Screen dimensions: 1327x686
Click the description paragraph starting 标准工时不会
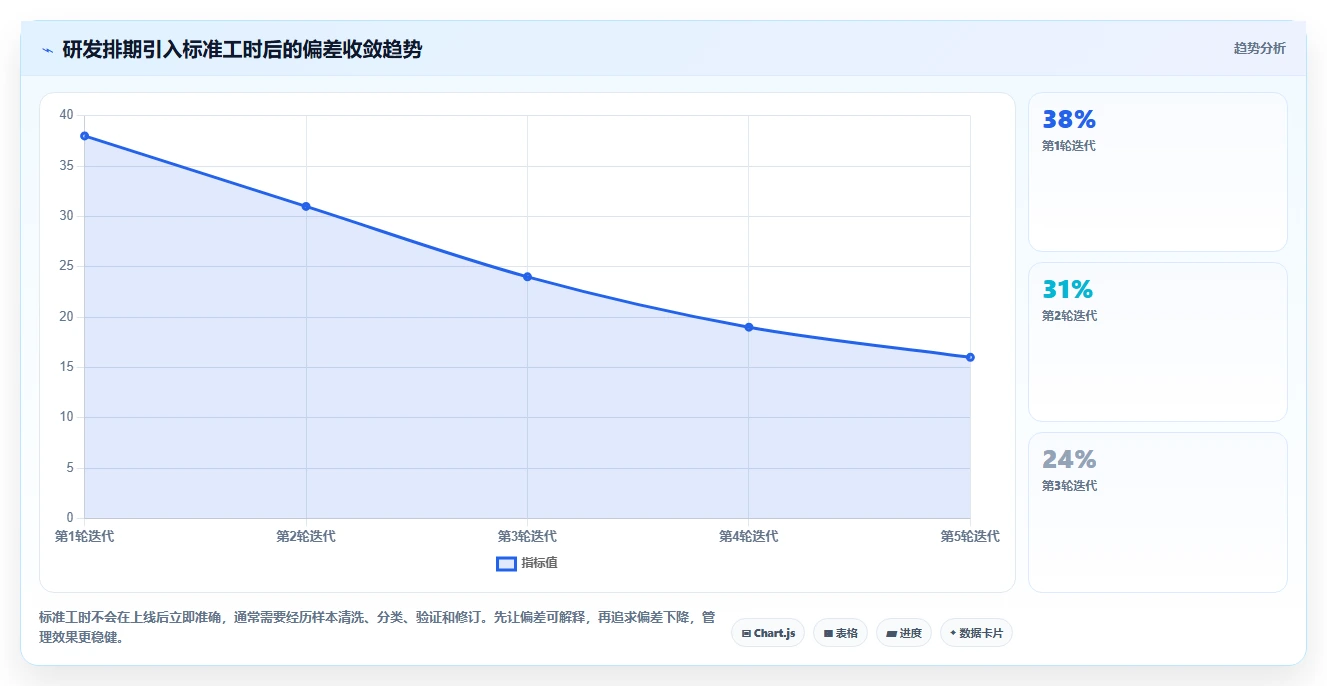click(x=377, y=628)
